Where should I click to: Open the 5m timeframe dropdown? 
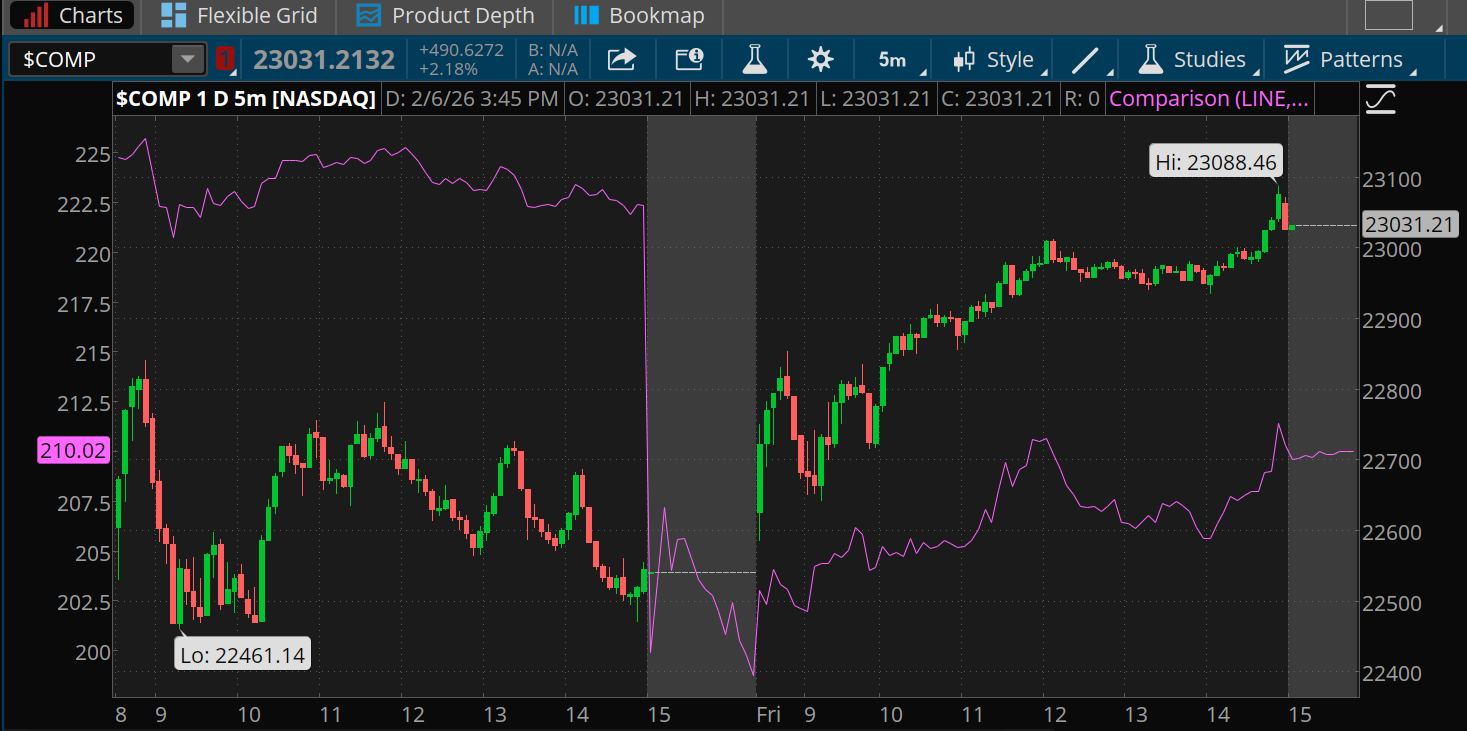[x=891, y=59]
